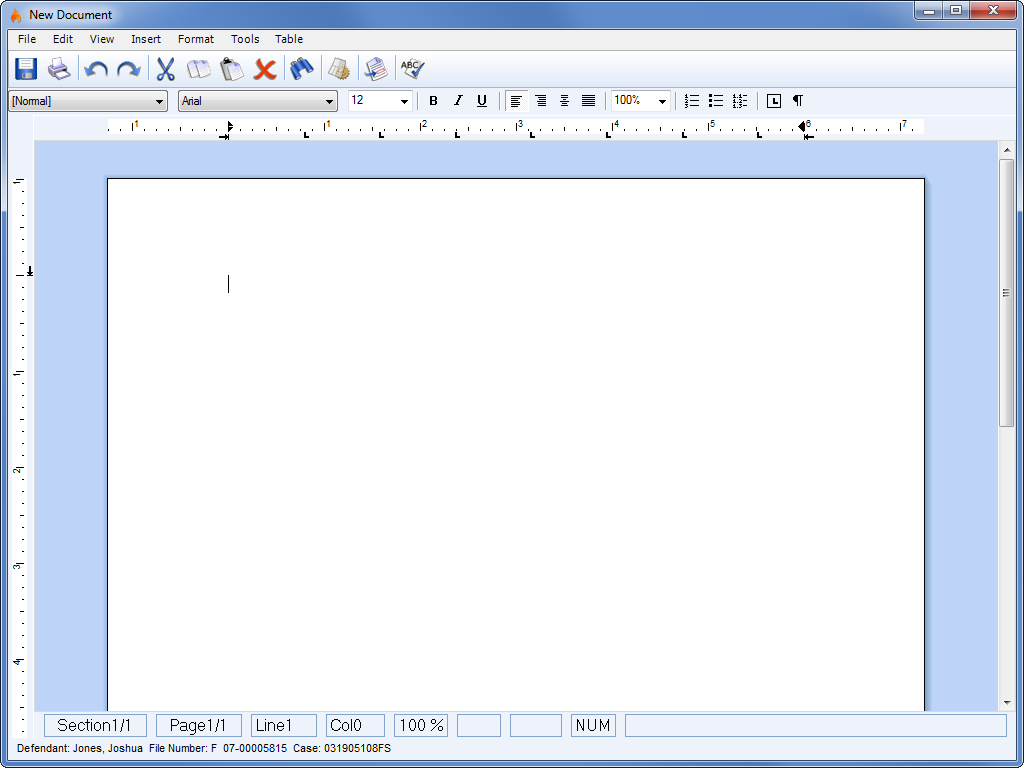Open the View menu
Viewport: 1024px width, 768px height.
[102, 39]
